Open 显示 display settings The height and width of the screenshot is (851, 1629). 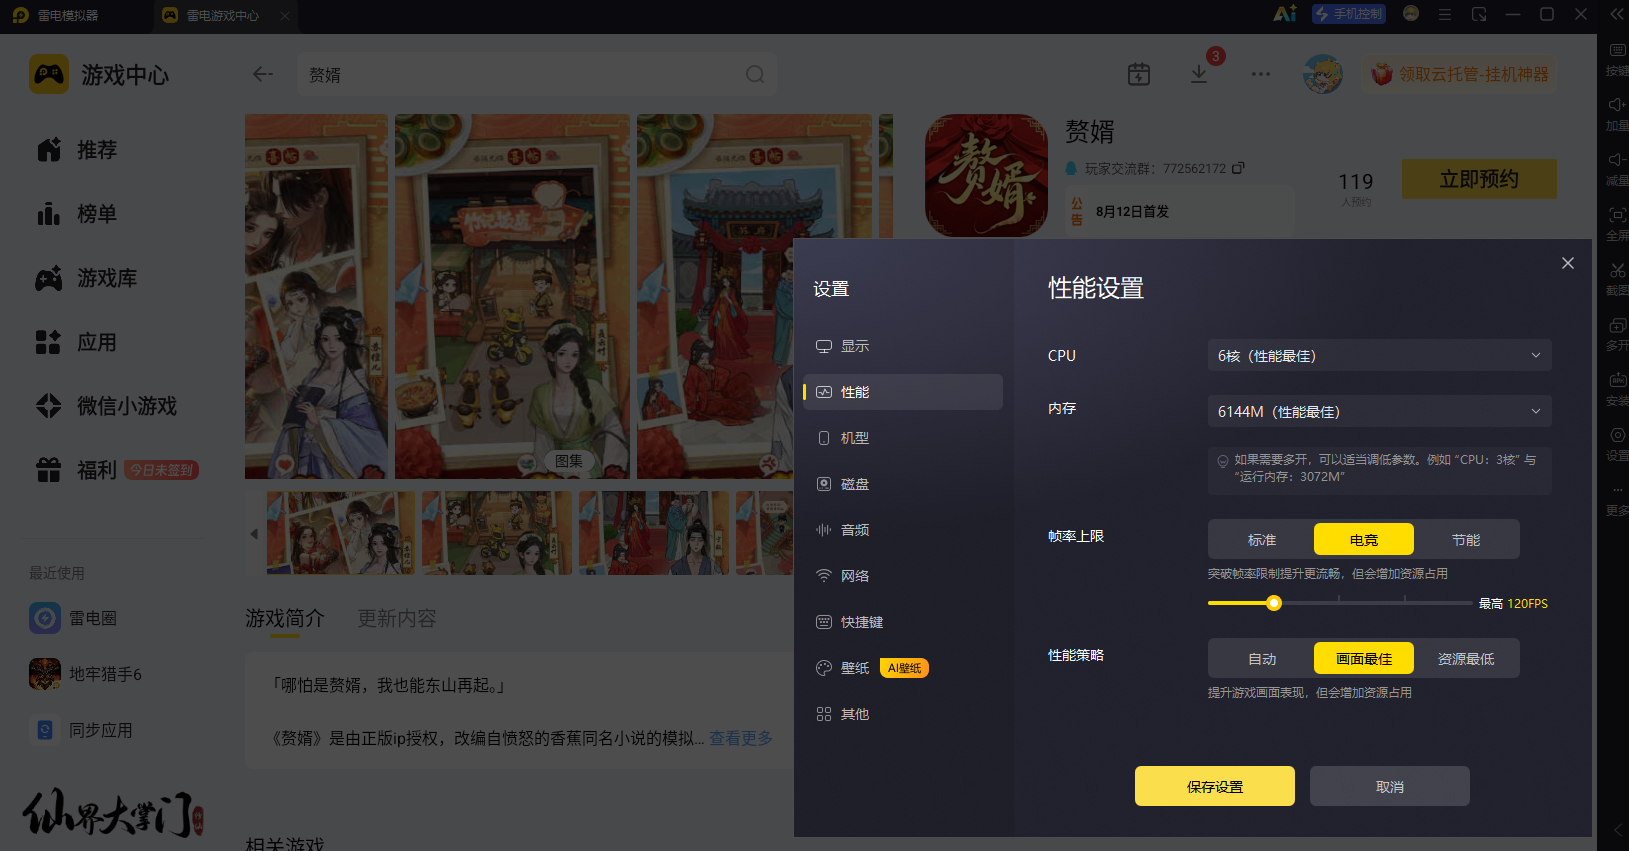(903, 346)
